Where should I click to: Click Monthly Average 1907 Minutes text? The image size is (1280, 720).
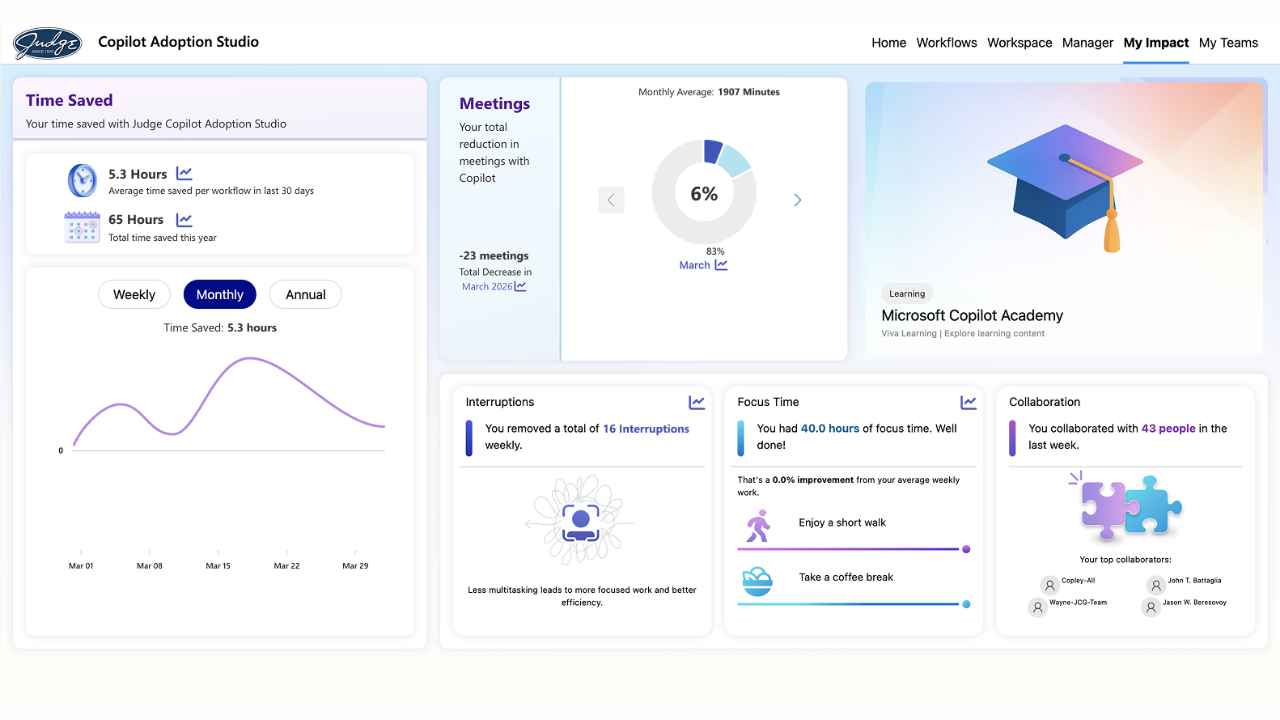(709, 92)
